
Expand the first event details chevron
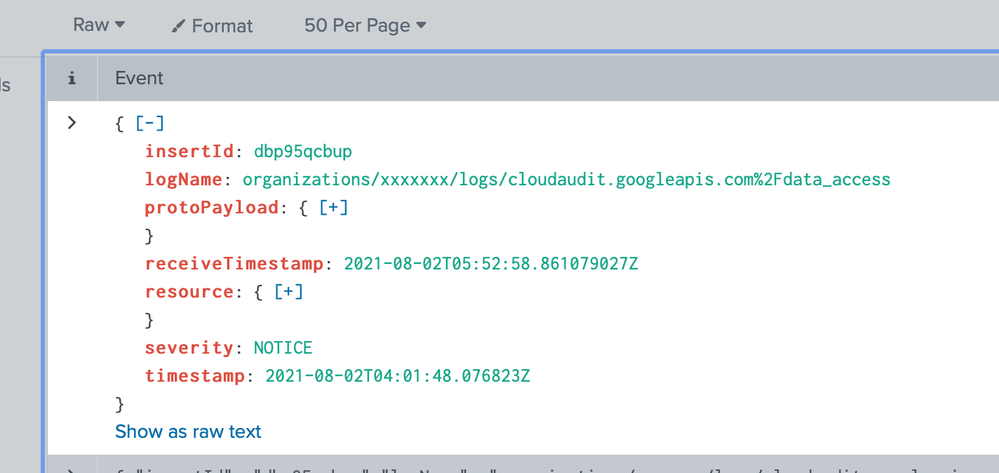(72, 123)
